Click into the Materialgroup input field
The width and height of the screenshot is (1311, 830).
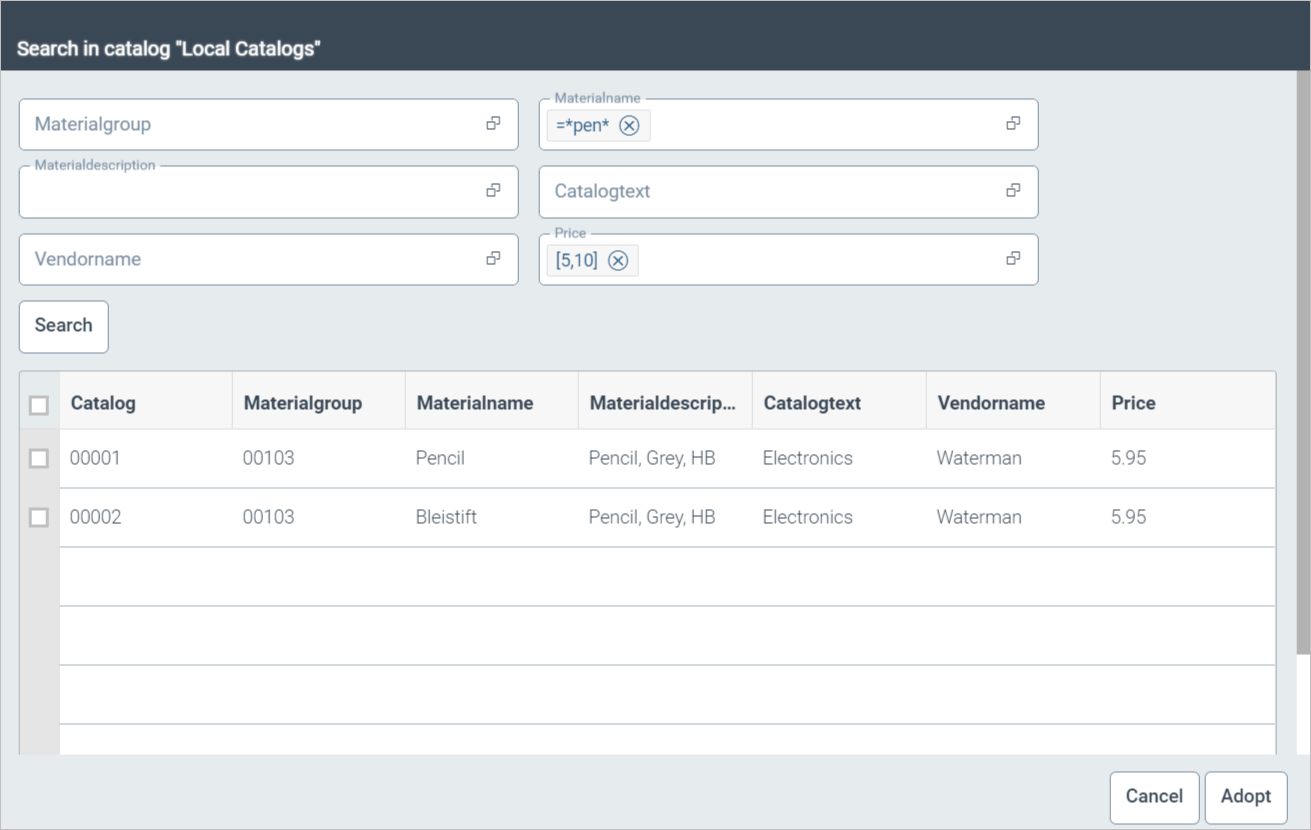pyautogui.click(x=250, y=125)
